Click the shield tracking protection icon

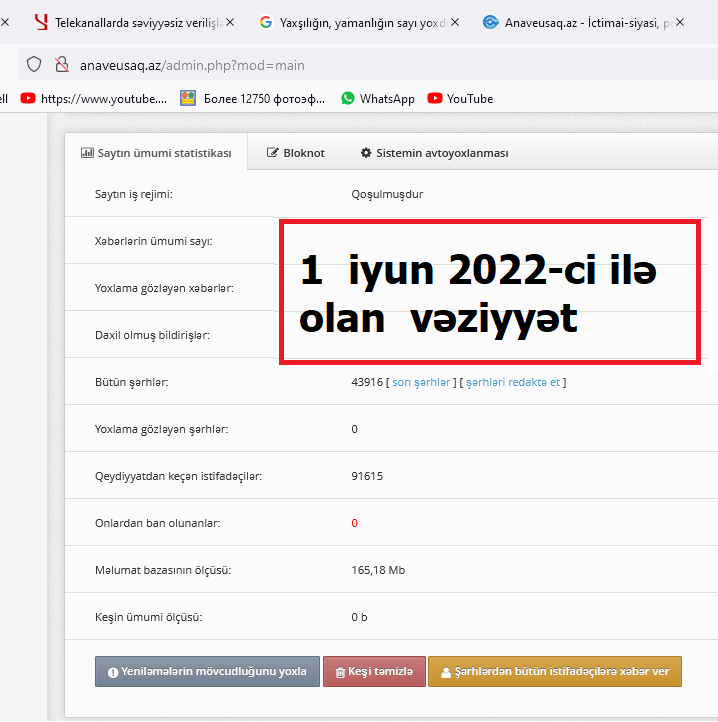pyautogui.click(x=34, y=65)
